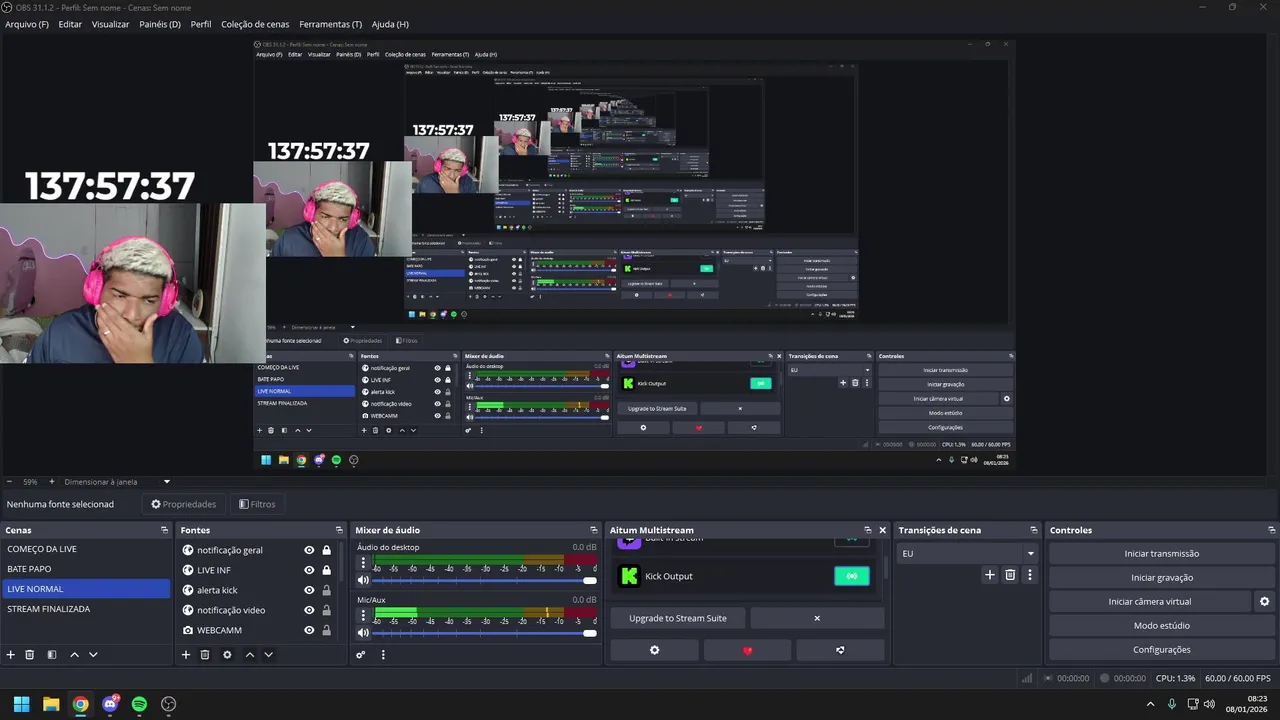Open the Painéis menu
Viewport: 1280px width, 720px height.
click(x=160, y=24)
